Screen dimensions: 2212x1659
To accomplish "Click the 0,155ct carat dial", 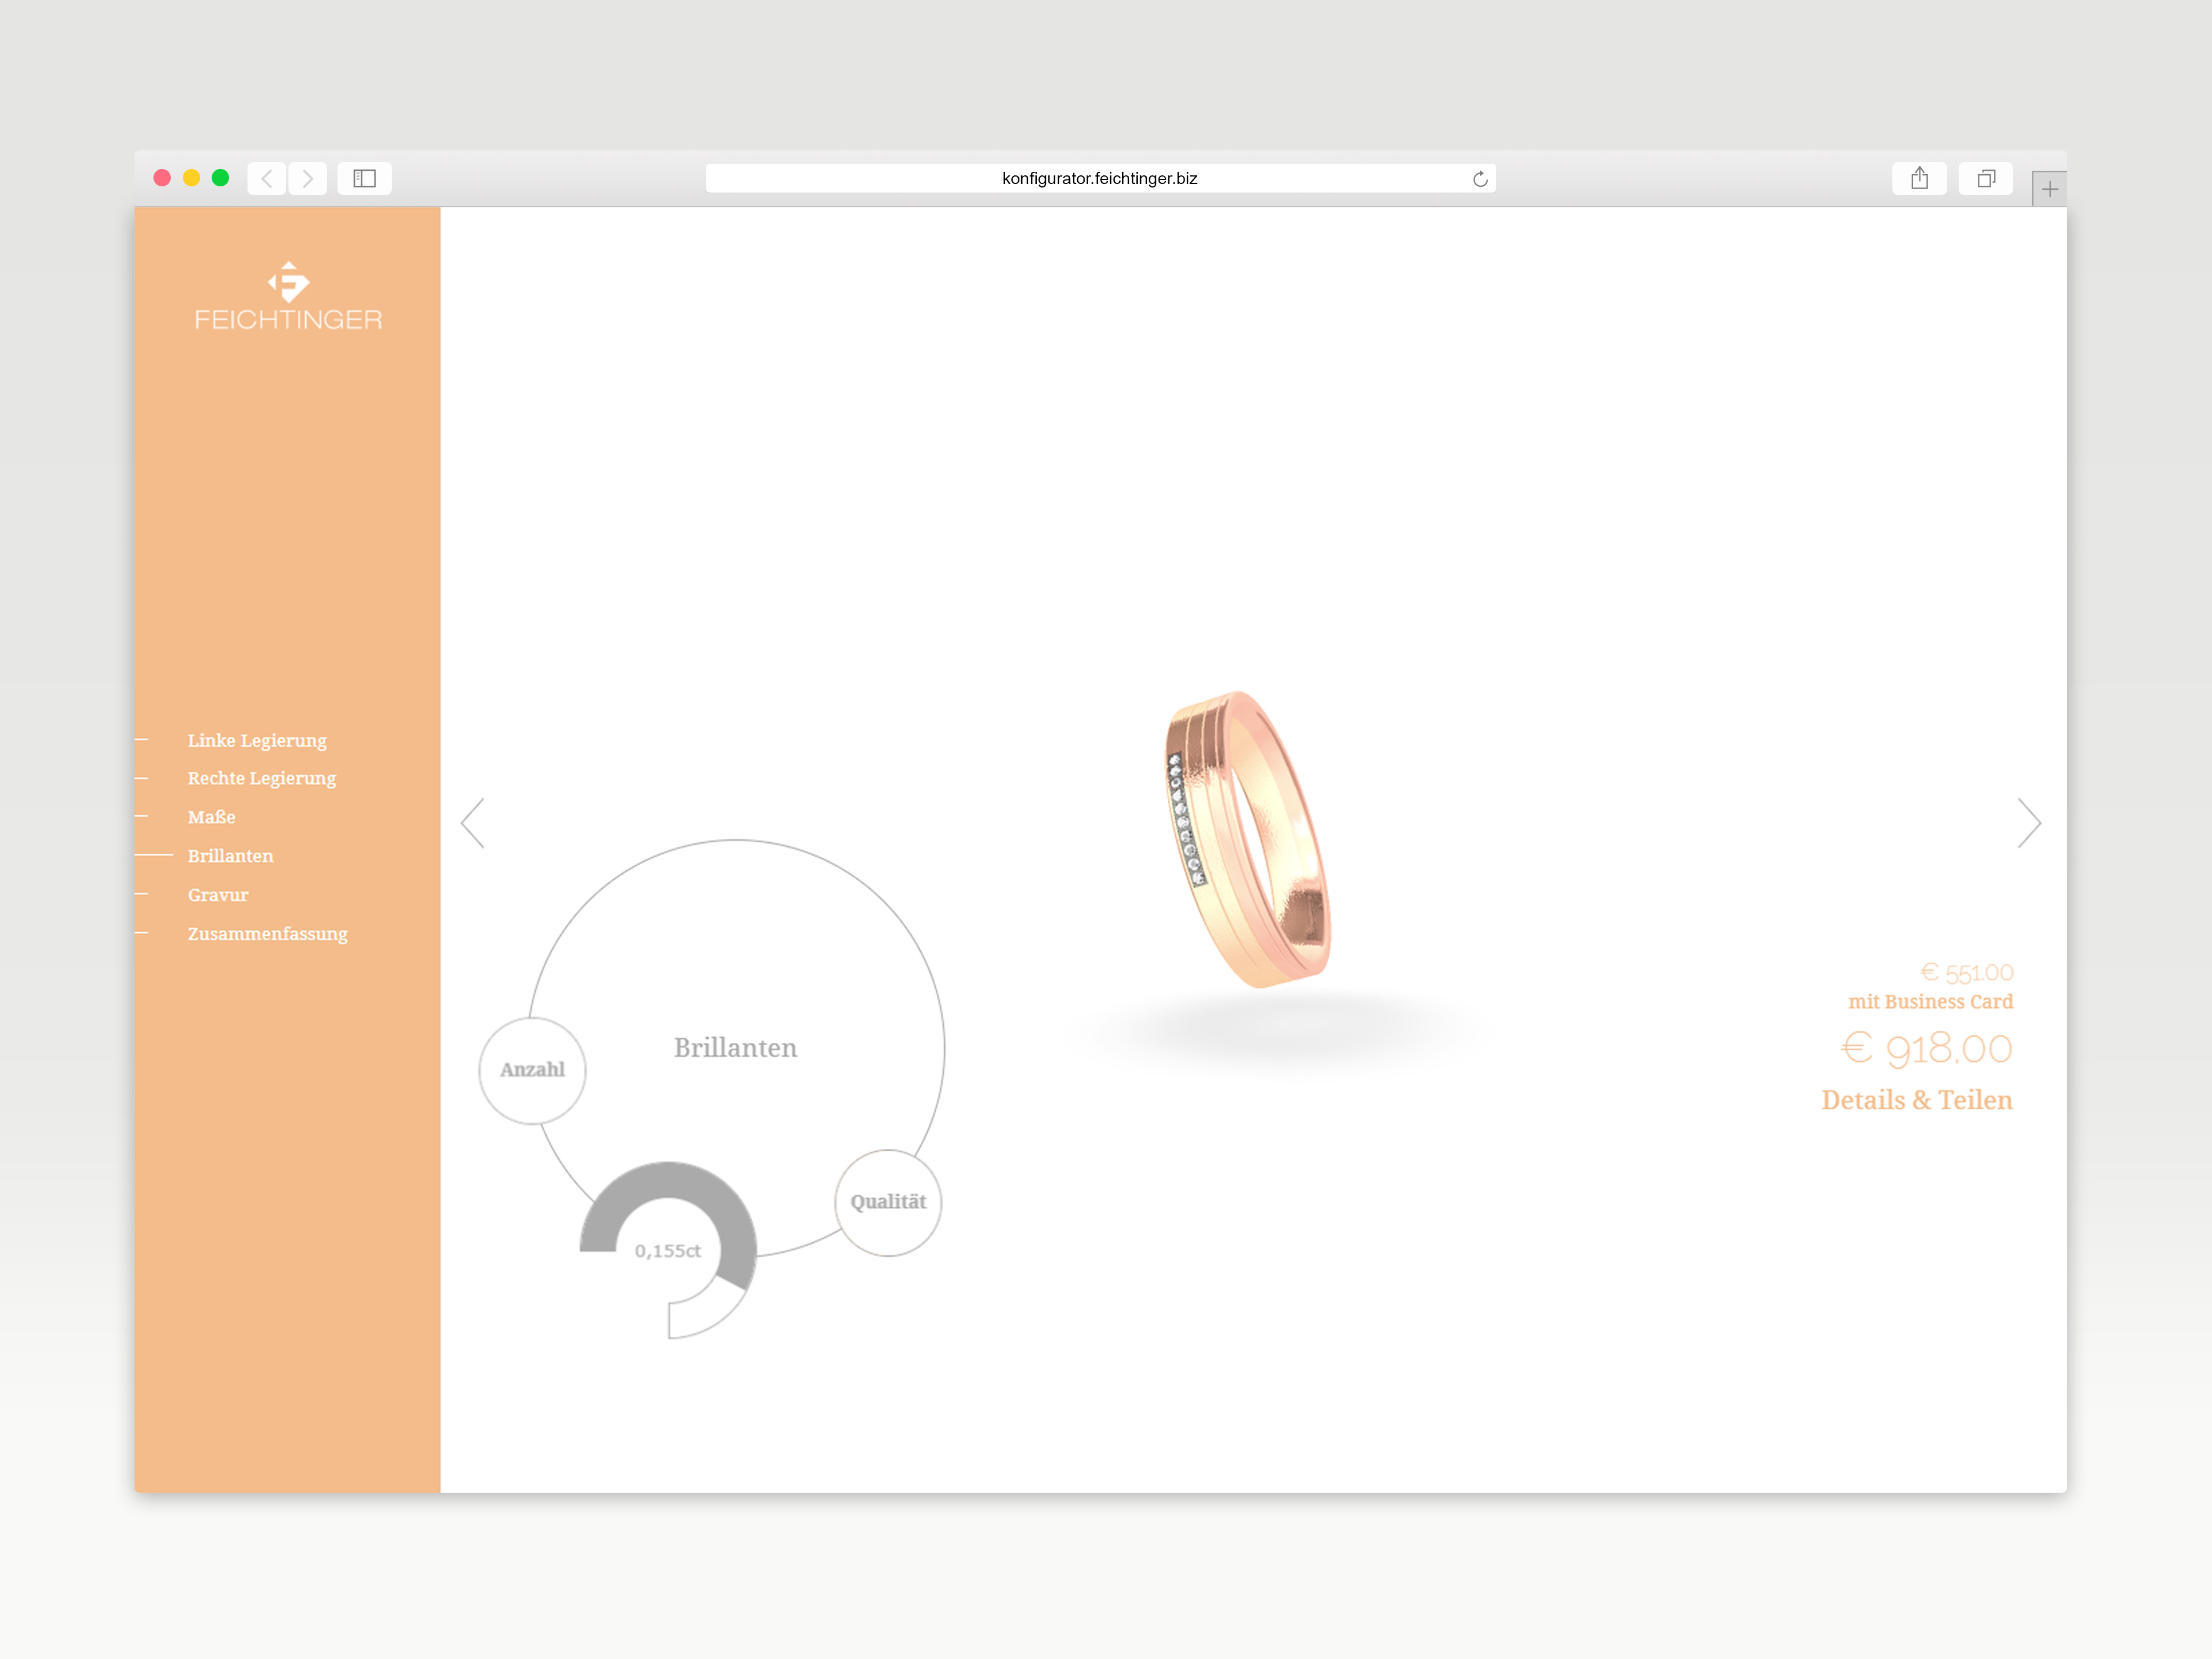I will (668, 1250).
